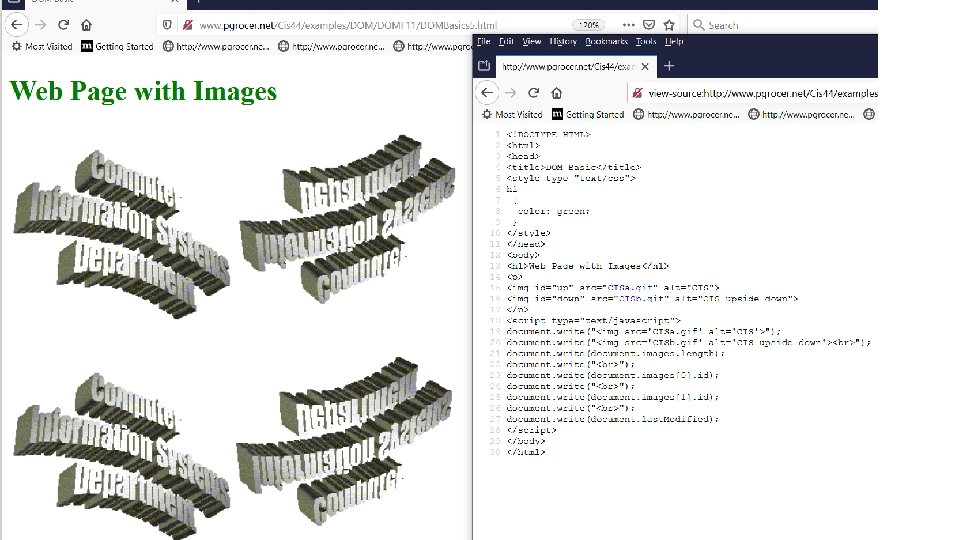
Task: Click source line script type="text/javascript"
Action: tap(593, 321)
